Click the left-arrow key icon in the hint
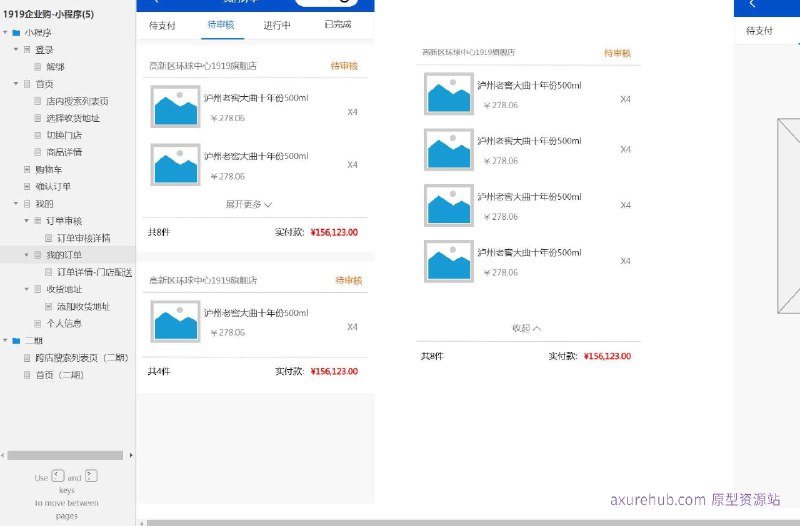Screen dimensions: 800x526 pyautogui.click(x=58, y=476)
